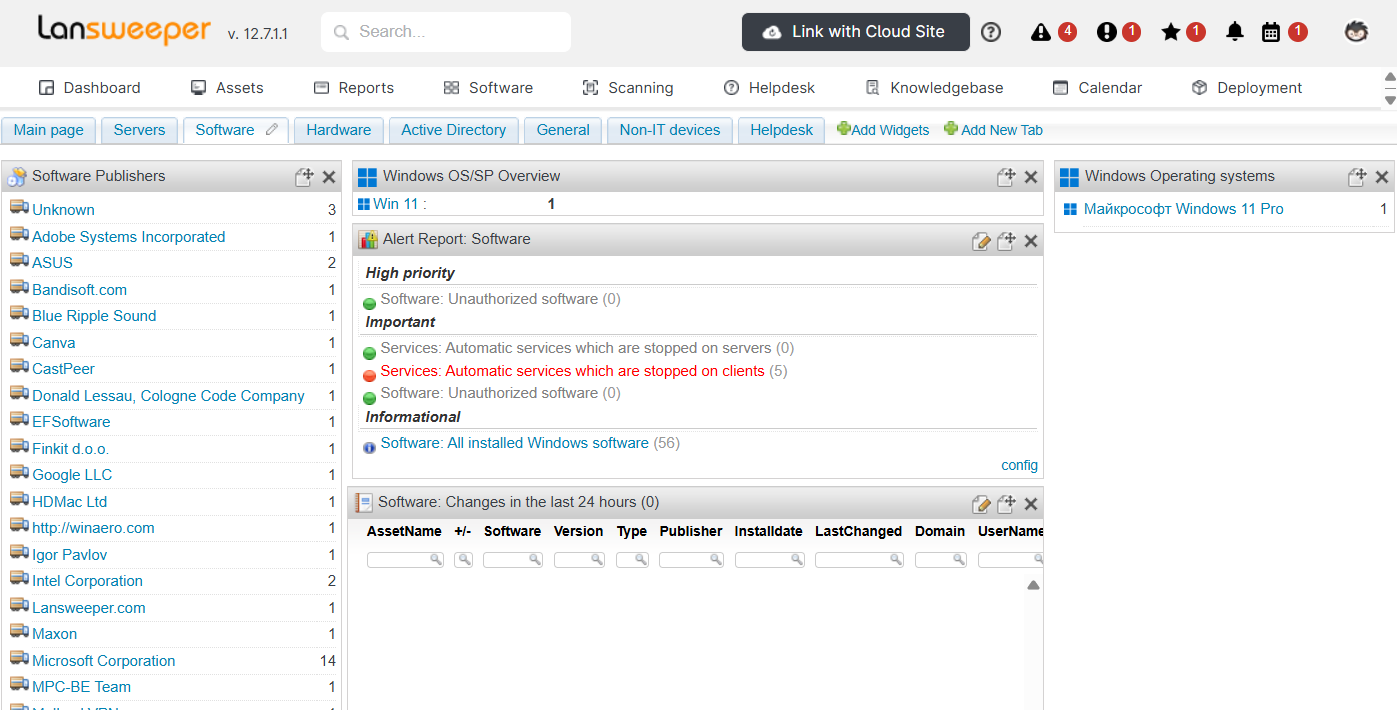Screen dimensions: 1397x710
Task: Open the Reports menu
Action: tap(354, 88)
